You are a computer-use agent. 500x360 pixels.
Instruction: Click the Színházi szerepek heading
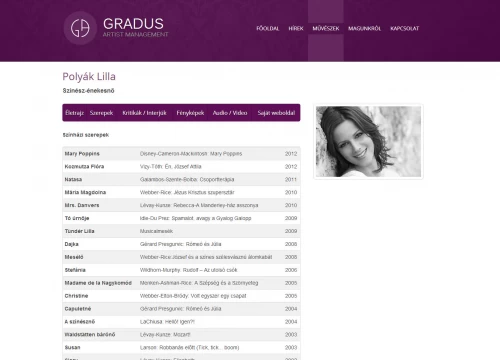pos(86,135)
